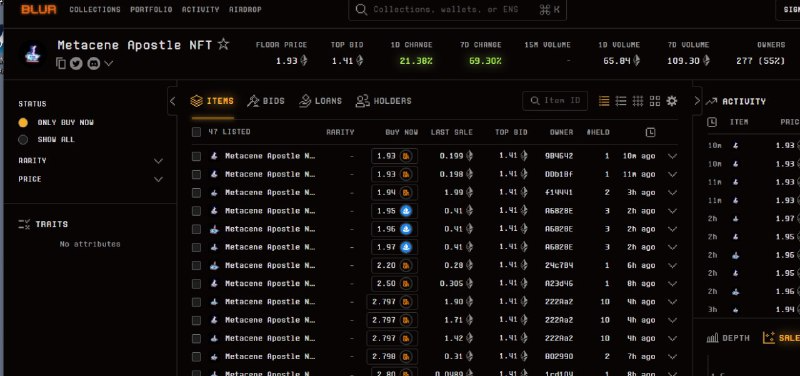Switch to detailed list view icon
This screenshot has width=800, height=376.
[621, 101]
